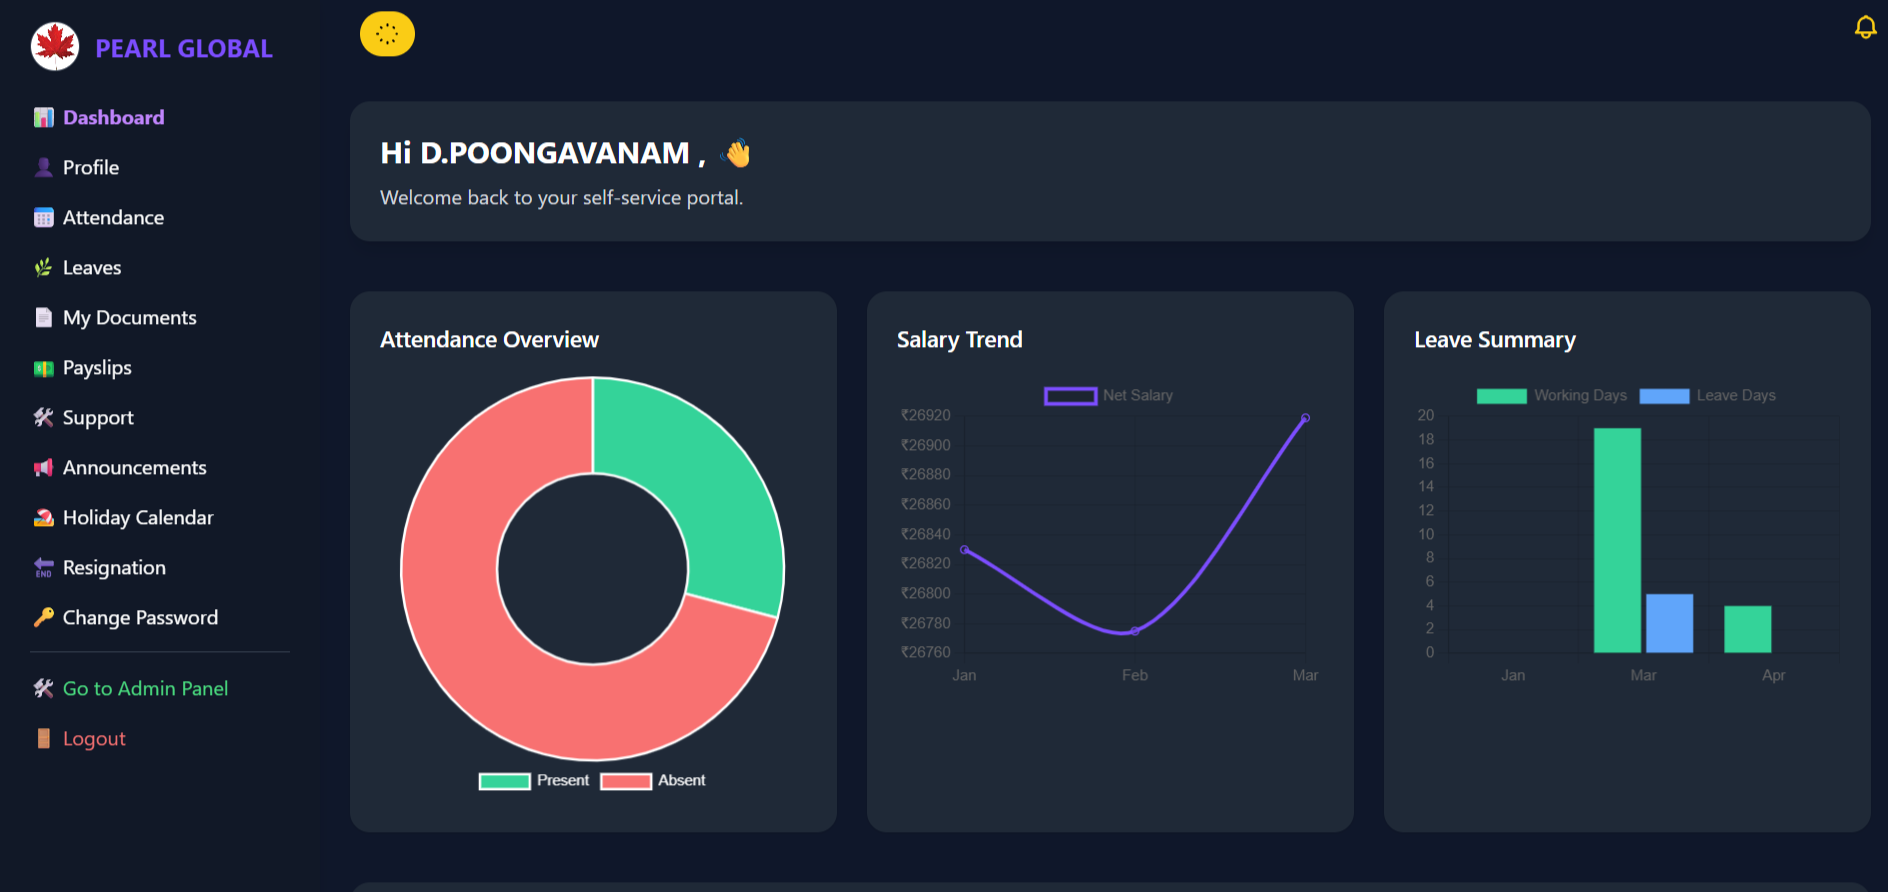Open the Holiday Calendar page
Image resolution: width=1888 pixels, height=892 pixels.
click(x=137, y=518)
